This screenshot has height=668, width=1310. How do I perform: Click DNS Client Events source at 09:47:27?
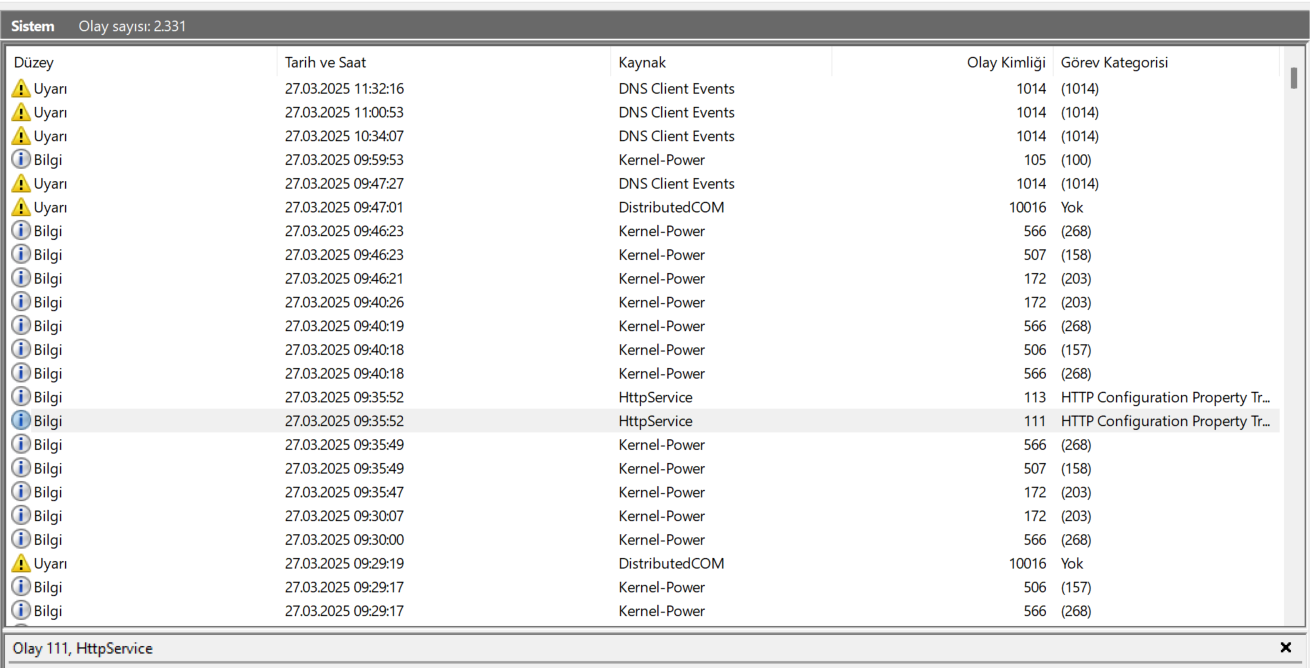tap(677, 184)
